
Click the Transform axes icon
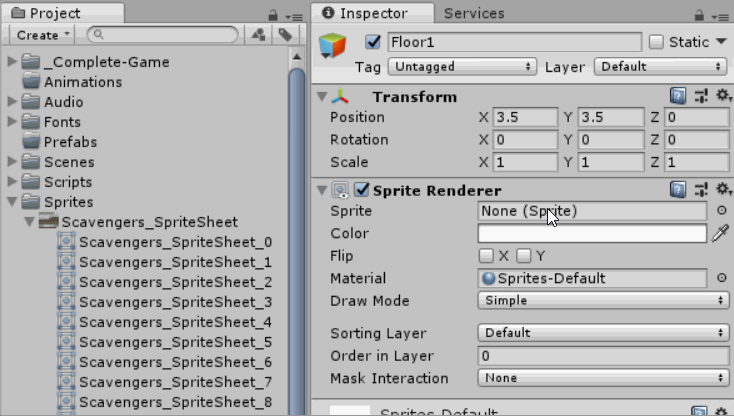click(340, 96)
